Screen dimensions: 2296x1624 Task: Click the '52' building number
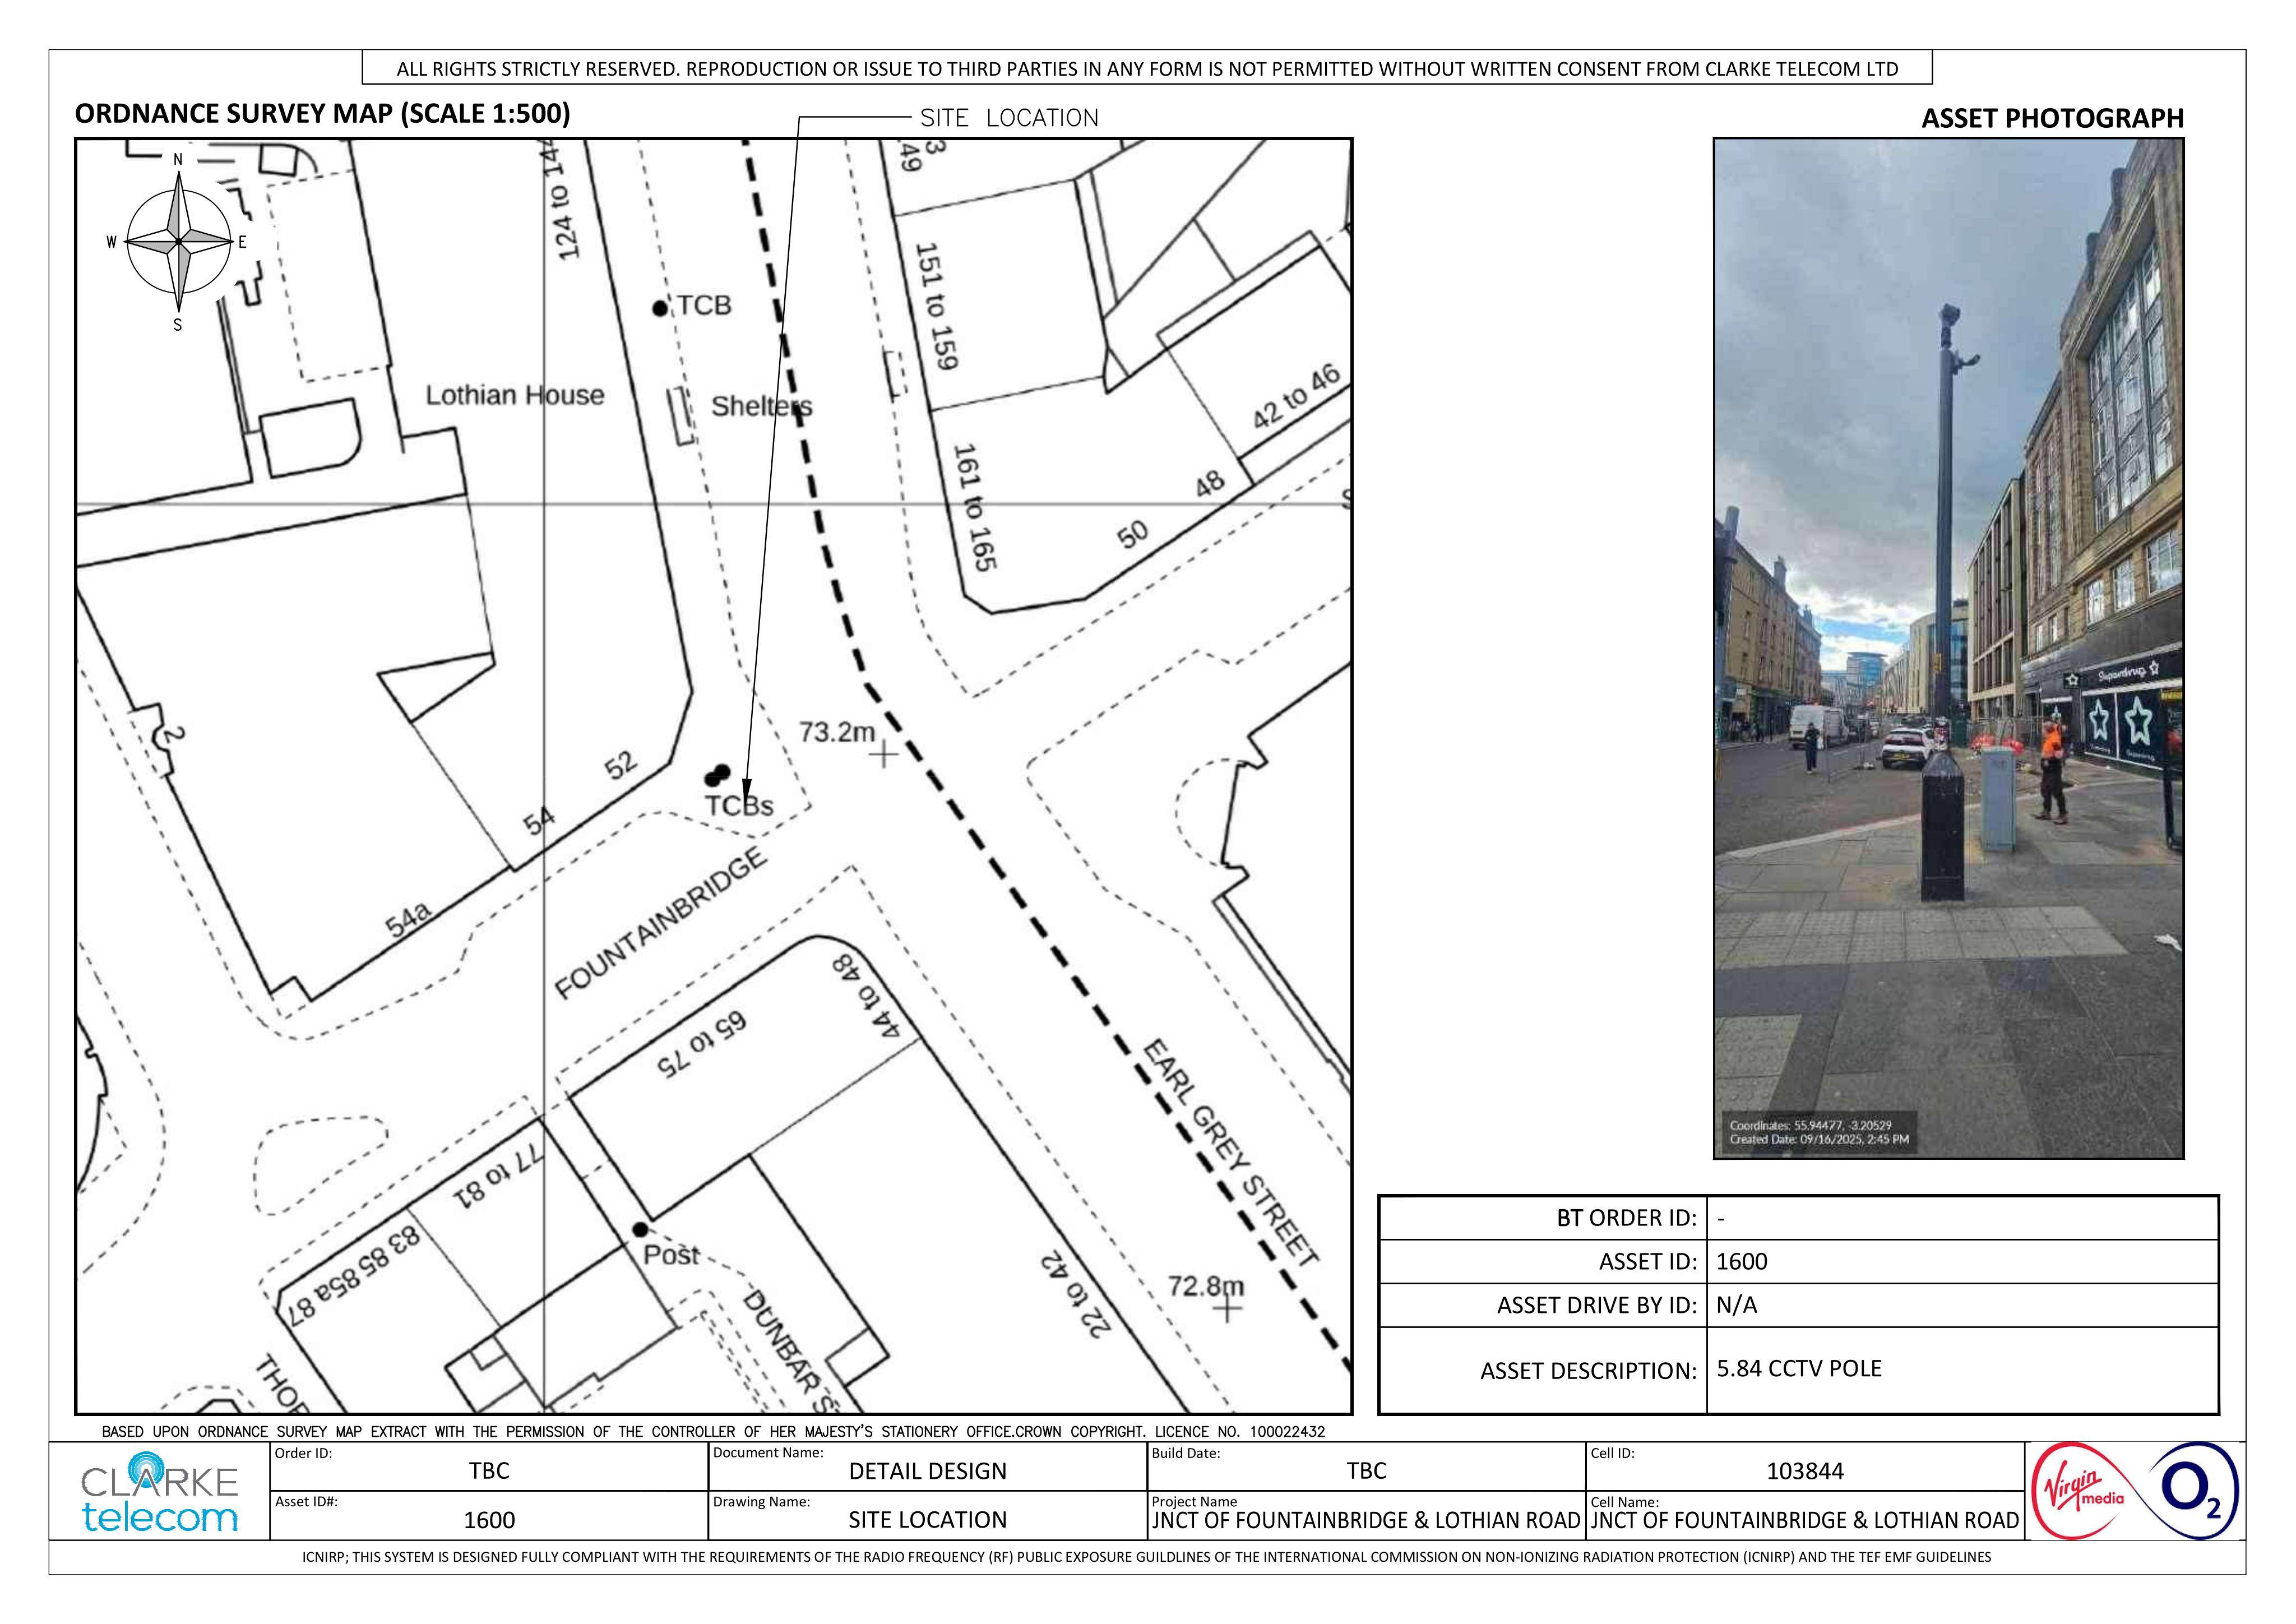(620, 766)
